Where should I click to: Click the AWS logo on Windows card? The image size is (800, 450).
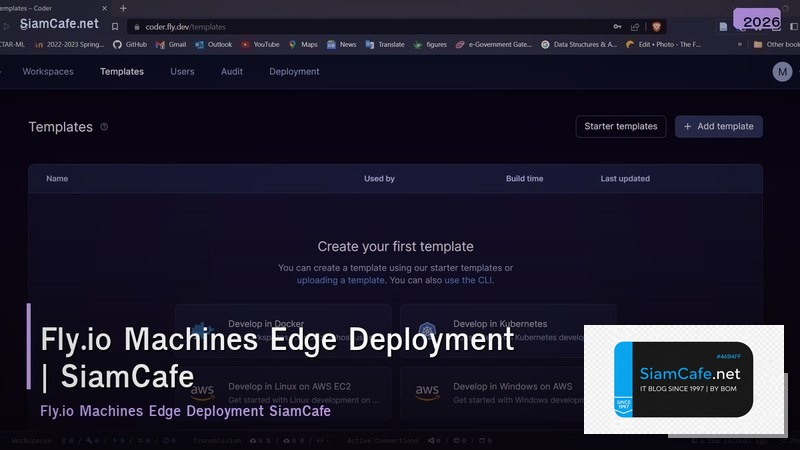(x=427, y=392)
